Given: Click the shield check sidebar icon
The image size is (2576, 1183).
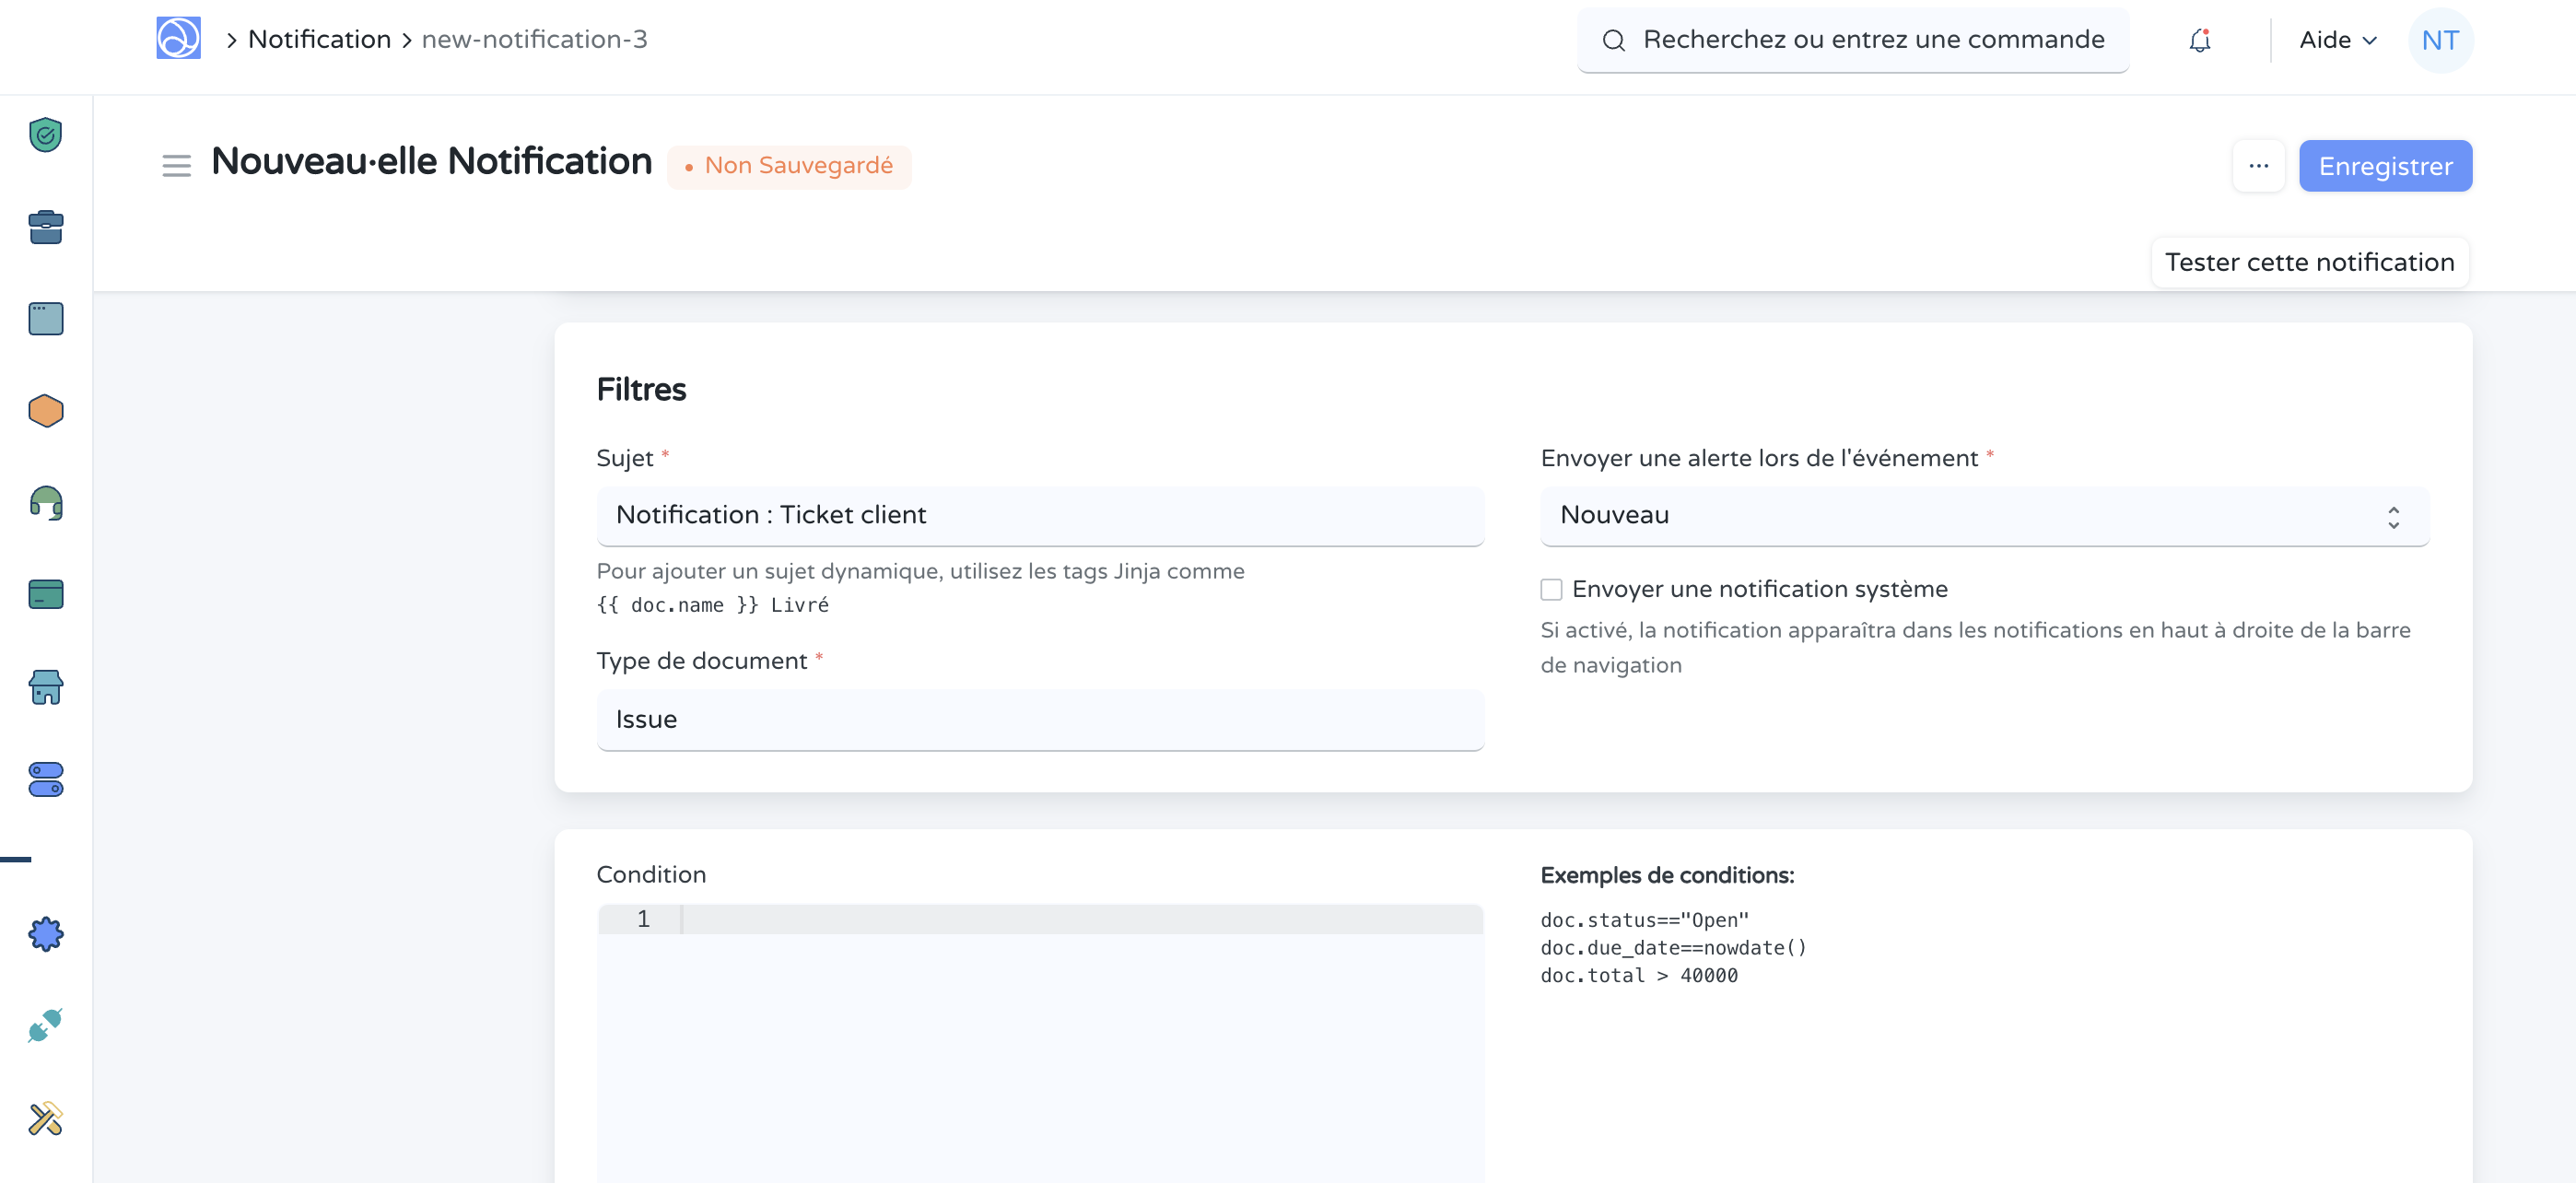Looking at the screenshot, I should click(46, 135).
